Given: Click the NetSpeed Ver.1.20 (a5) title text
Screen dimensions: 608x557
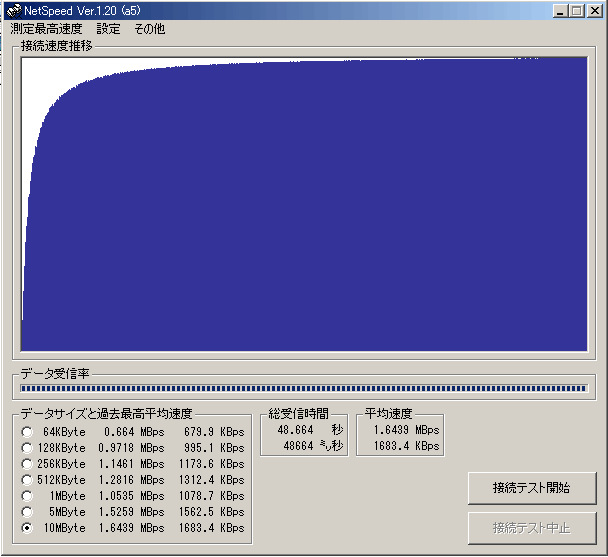Looking at the screenshot, I should pos(82,11).
